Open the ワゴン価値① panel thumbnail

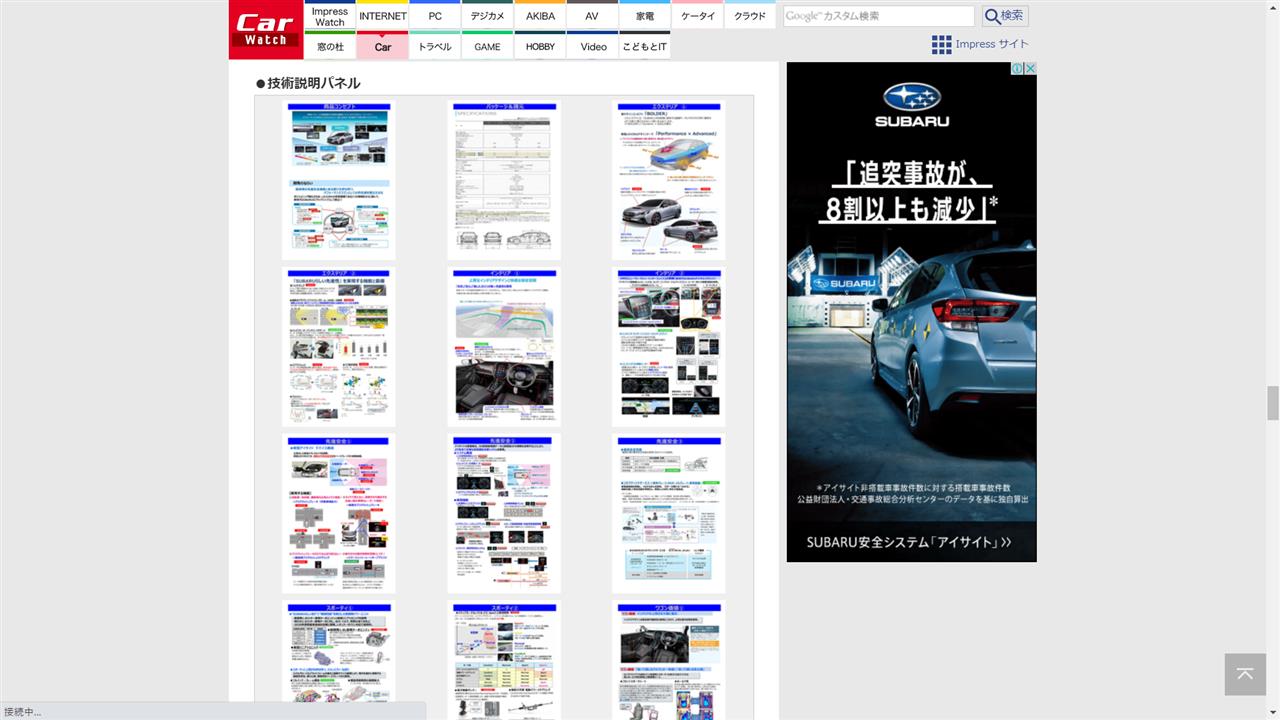click(669, 660)
